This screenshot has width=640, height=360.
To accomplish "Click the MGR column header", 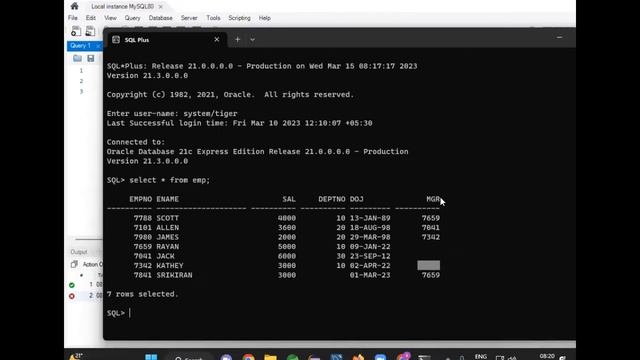I will [433, 199].
